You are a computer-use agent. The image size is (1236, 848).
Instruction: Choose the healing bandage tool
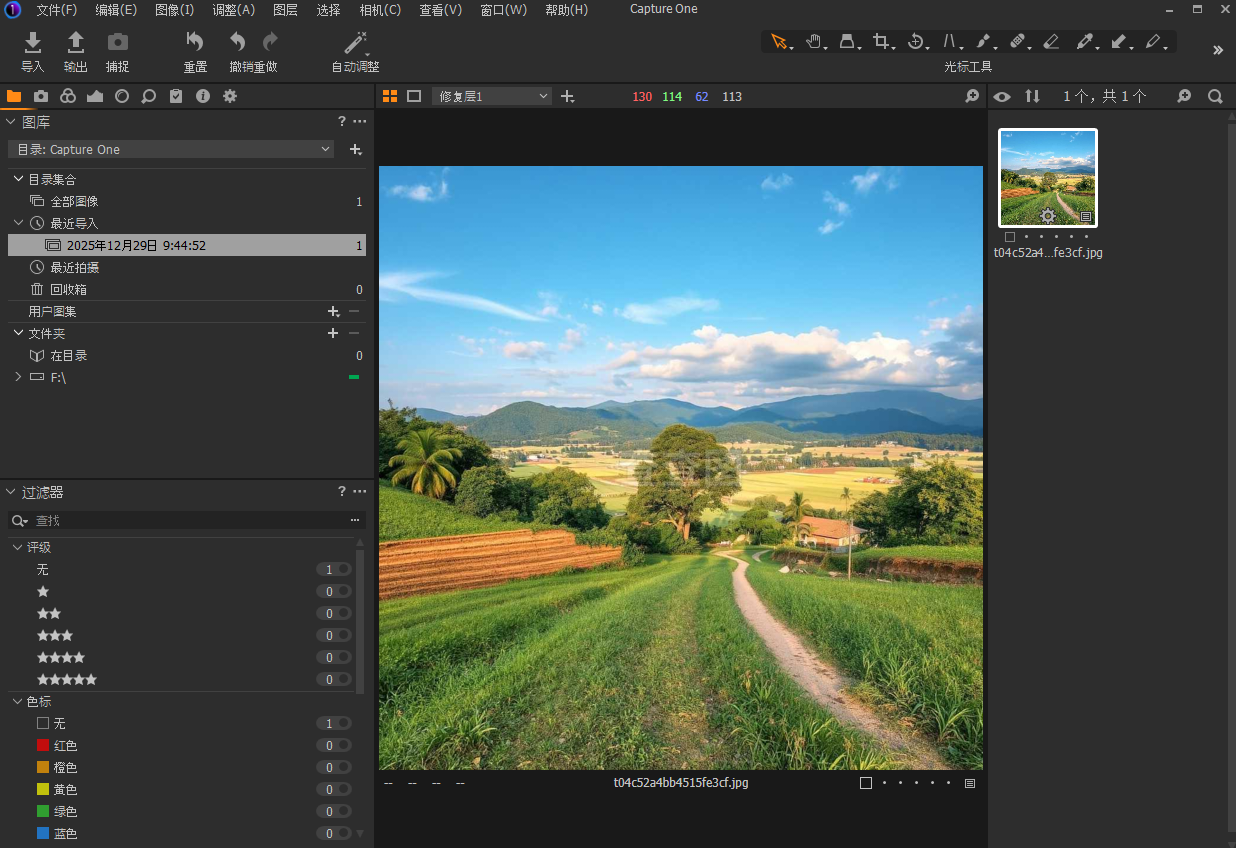(x=1017, y=42)
